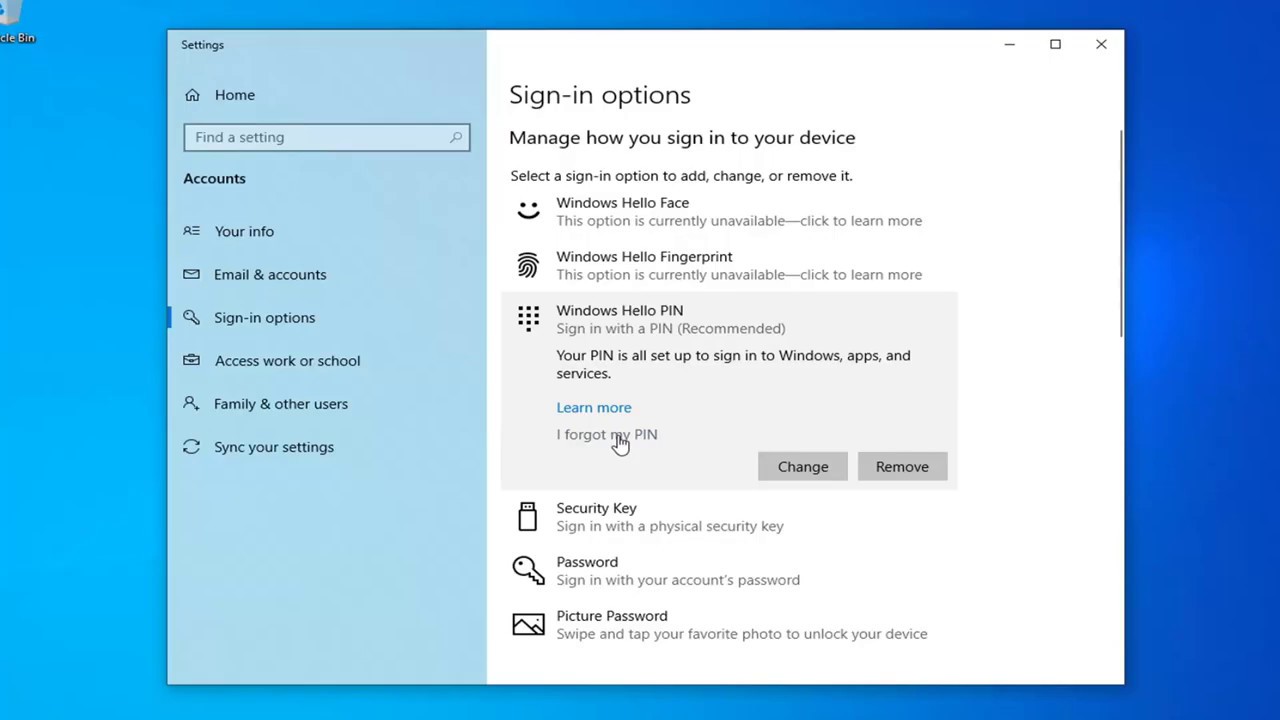This screenshot has height=720, width=1280.
Task: Click the Sign-in options key icon in sidebar
Action: pyautogui.click(x=191, y=317)
